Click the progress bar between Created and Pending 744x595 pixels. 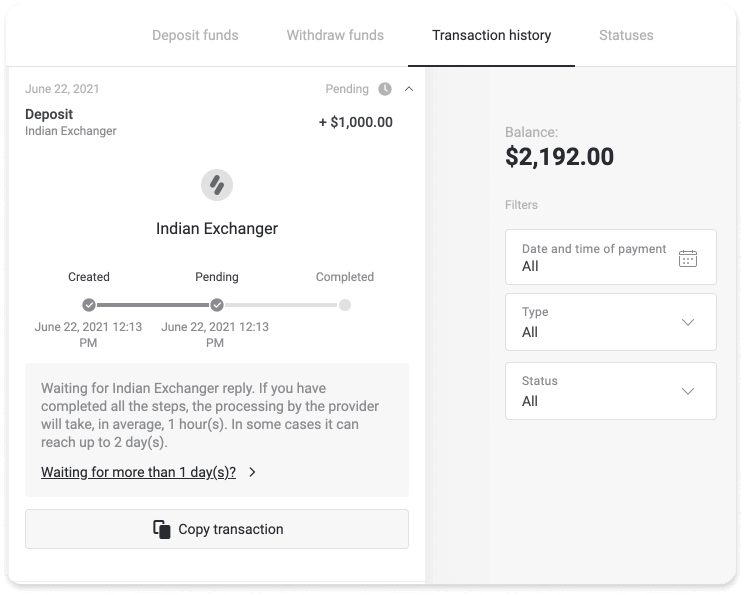pyautogui.click(x=153, y=305)
